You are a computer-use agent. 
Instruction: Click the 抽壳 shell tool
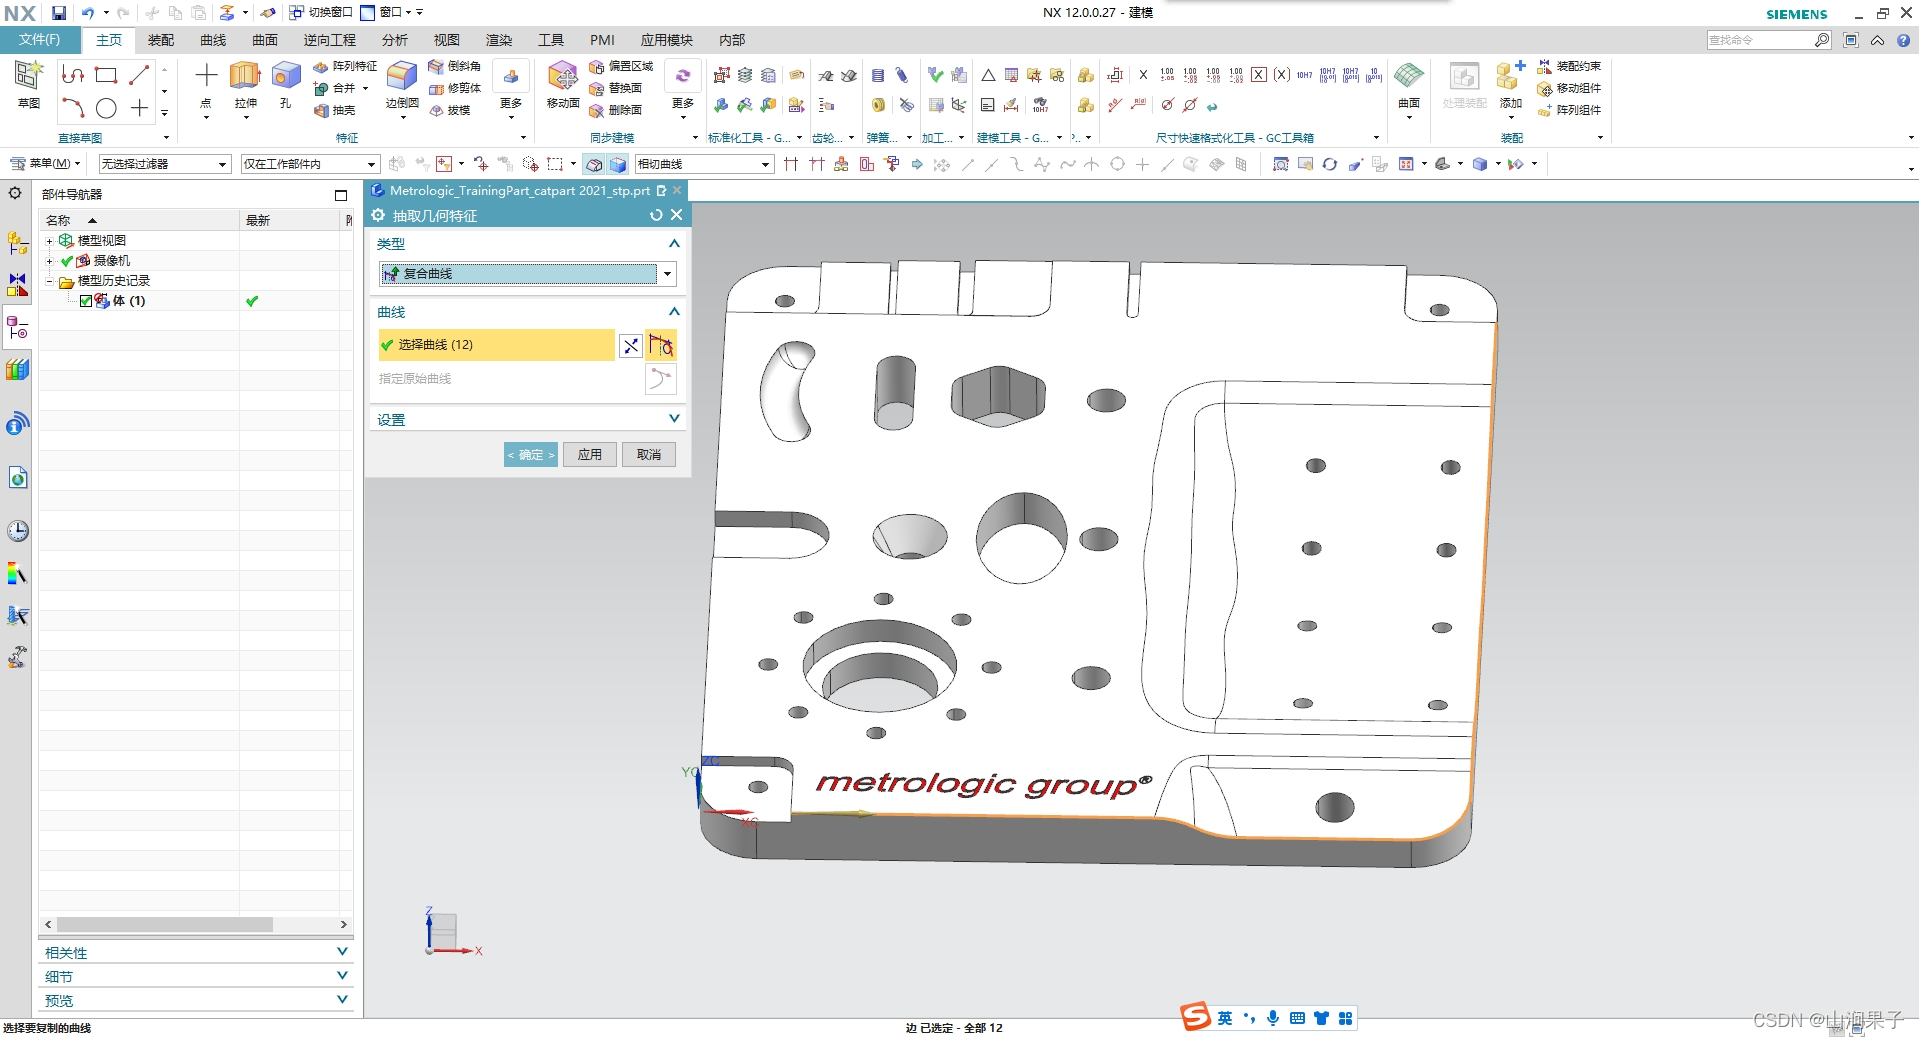pos(335,110)
